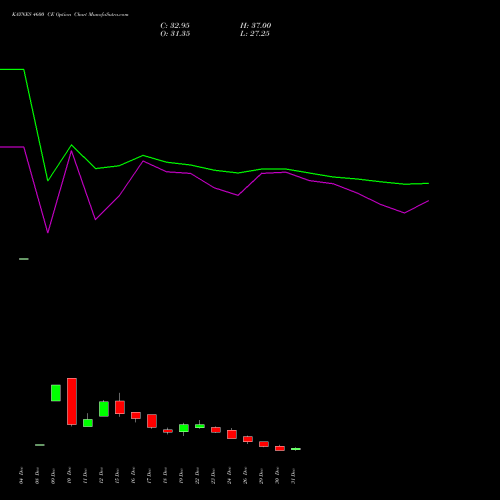
Task: Select the flat green dash above 04 Dec
Action: point(24,259)
